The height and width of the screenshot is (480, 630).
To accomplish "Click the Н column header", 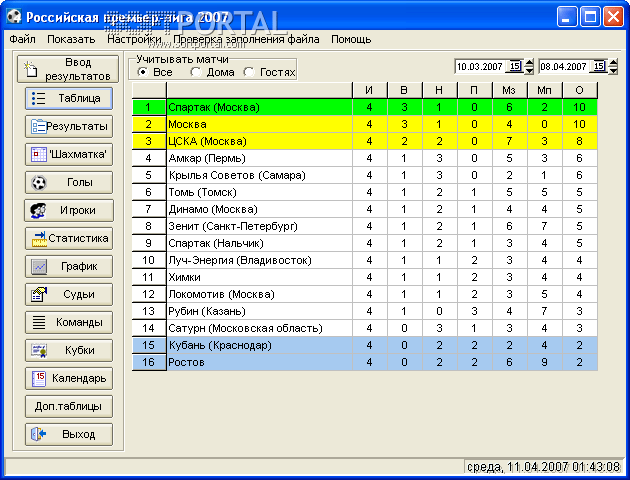I will coord(440,90).
